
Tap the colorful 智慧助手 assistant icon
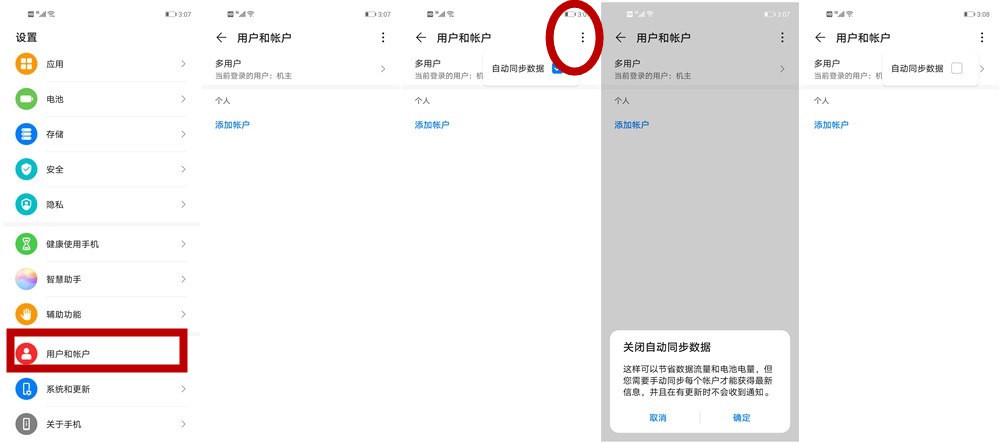(x=26, y=279)
